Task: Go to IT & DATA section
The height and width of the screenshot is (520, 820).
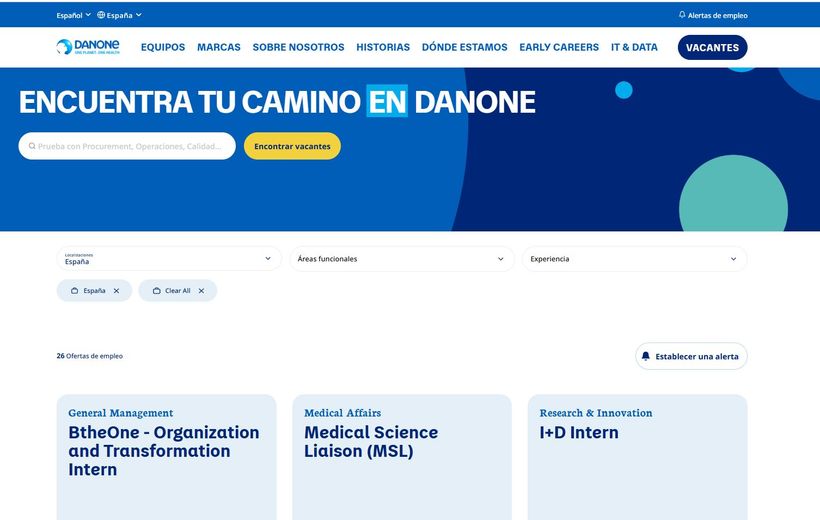Action: click(x=634, y=47)
